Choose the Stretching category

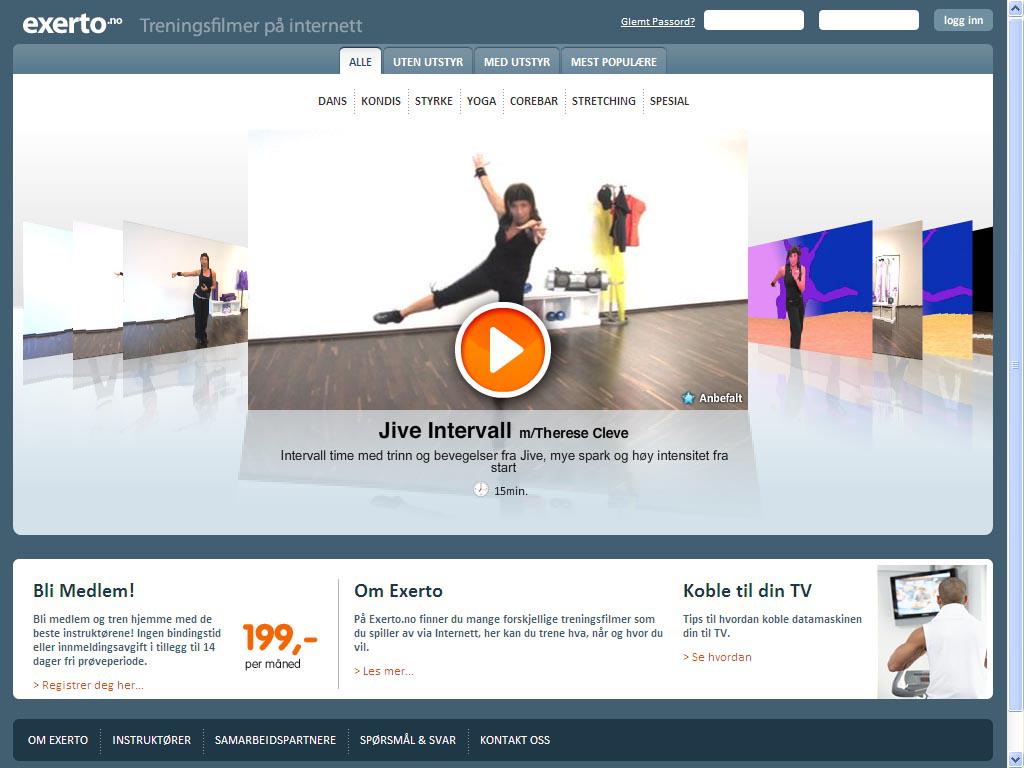(603, 101)
